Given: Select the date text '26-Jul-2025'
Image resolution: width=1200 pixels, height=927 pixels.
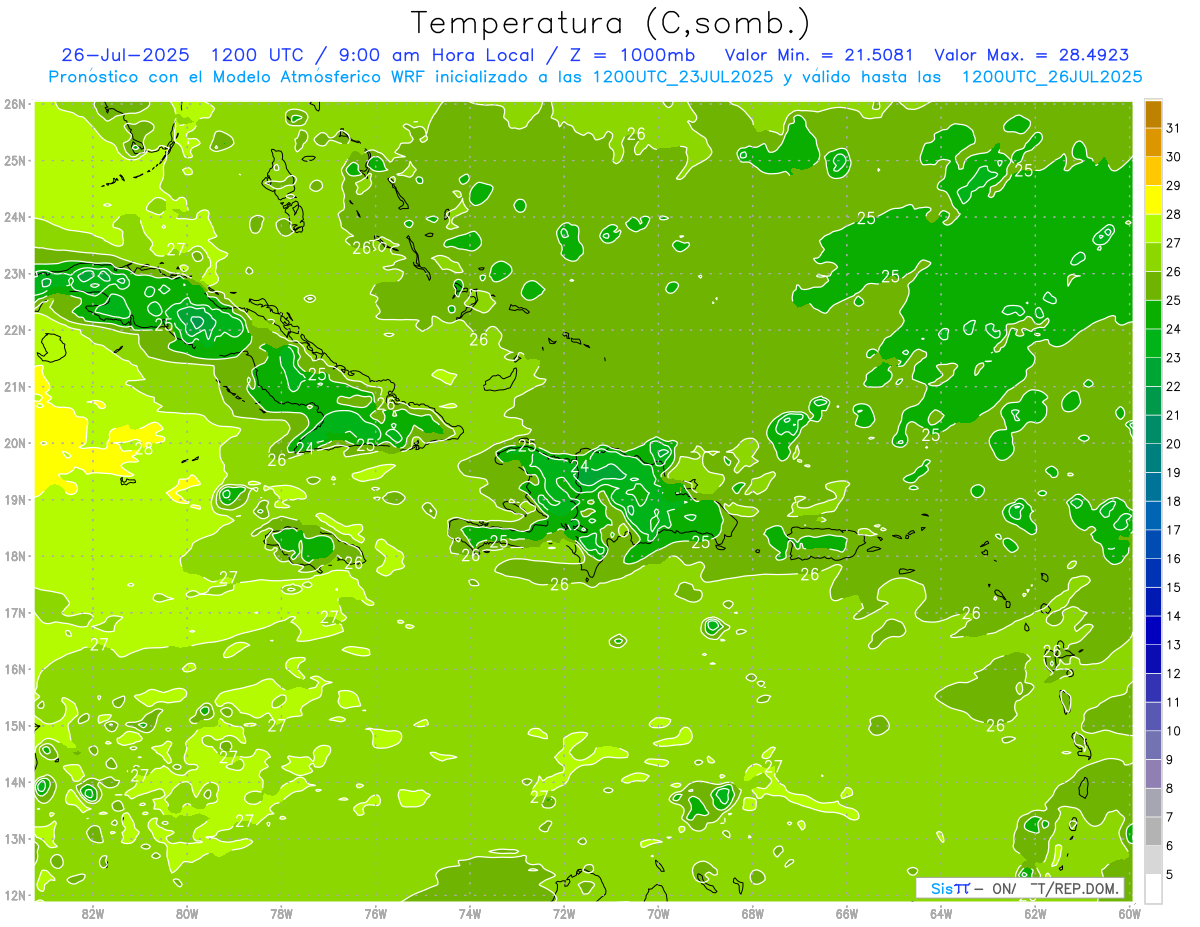Looking at the screenshot, I should pyautogui.click(x=125, y=55).
